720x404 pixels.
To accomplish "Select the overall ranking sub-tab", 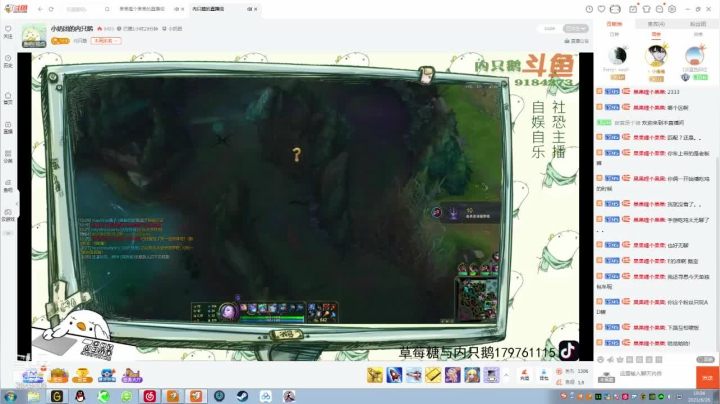I will [x=698, y=34].
